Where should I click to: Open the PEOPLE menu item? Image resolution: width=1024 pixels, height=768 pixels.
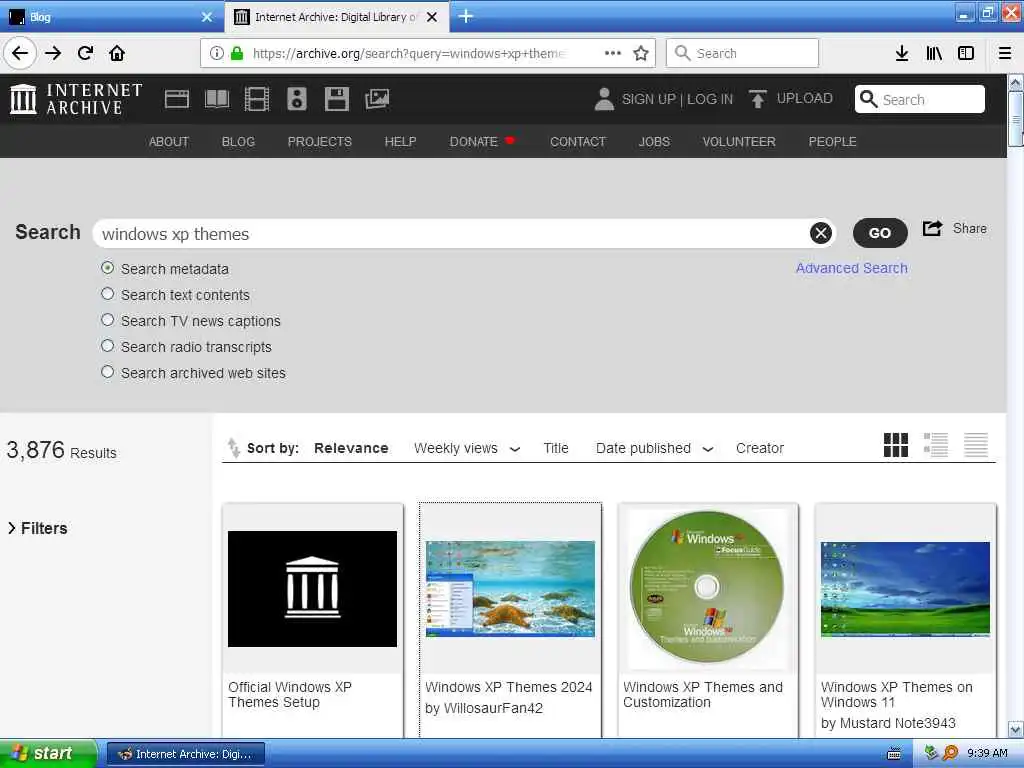pos(833,142)
